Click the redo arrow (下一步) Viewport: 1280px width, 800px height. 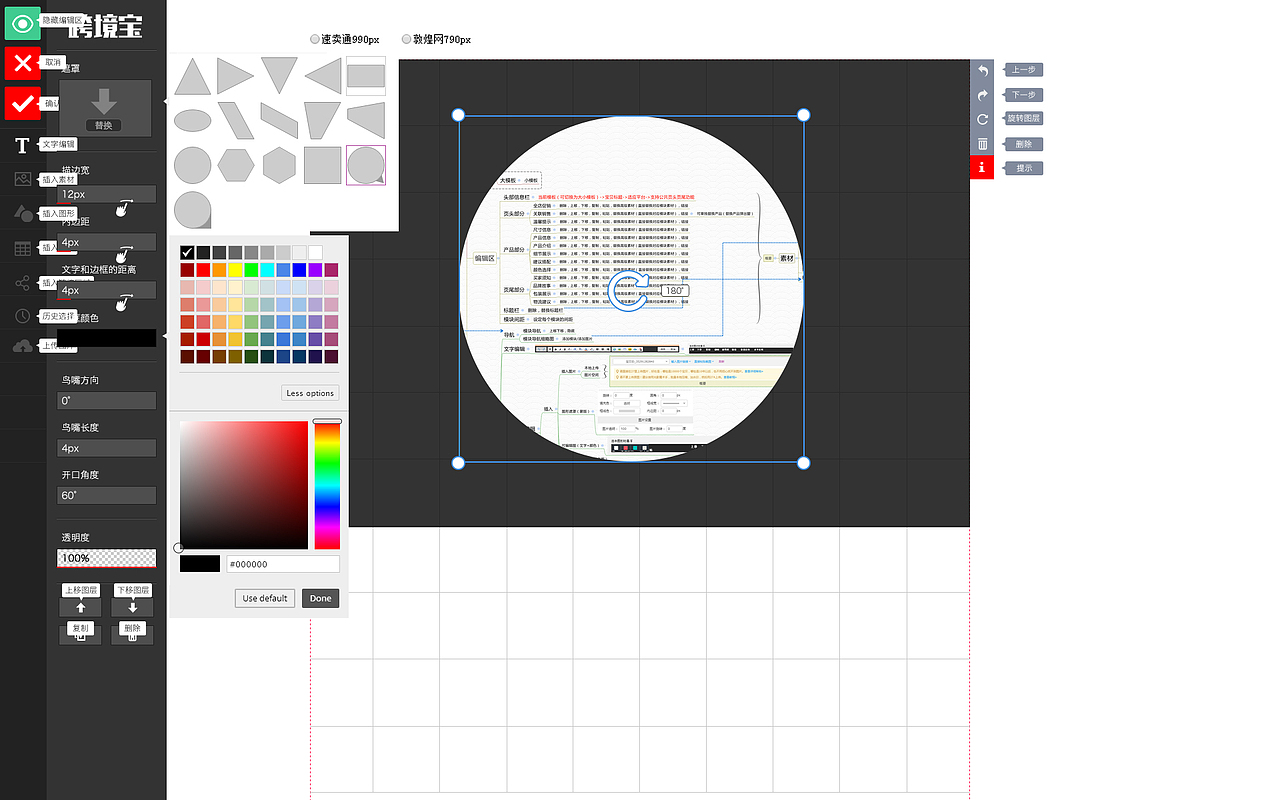click(982, 95)
